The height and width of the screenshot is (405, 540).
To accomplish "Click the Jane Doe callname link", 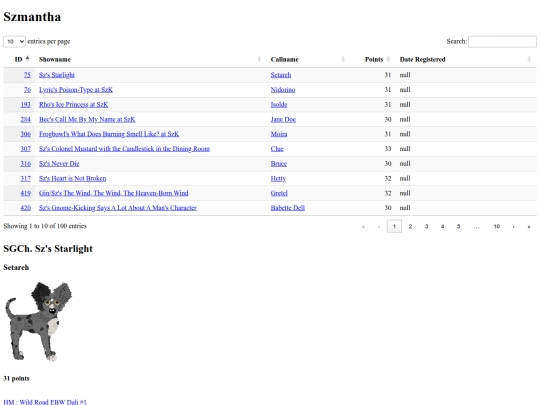I will click(x=283, y=119).
